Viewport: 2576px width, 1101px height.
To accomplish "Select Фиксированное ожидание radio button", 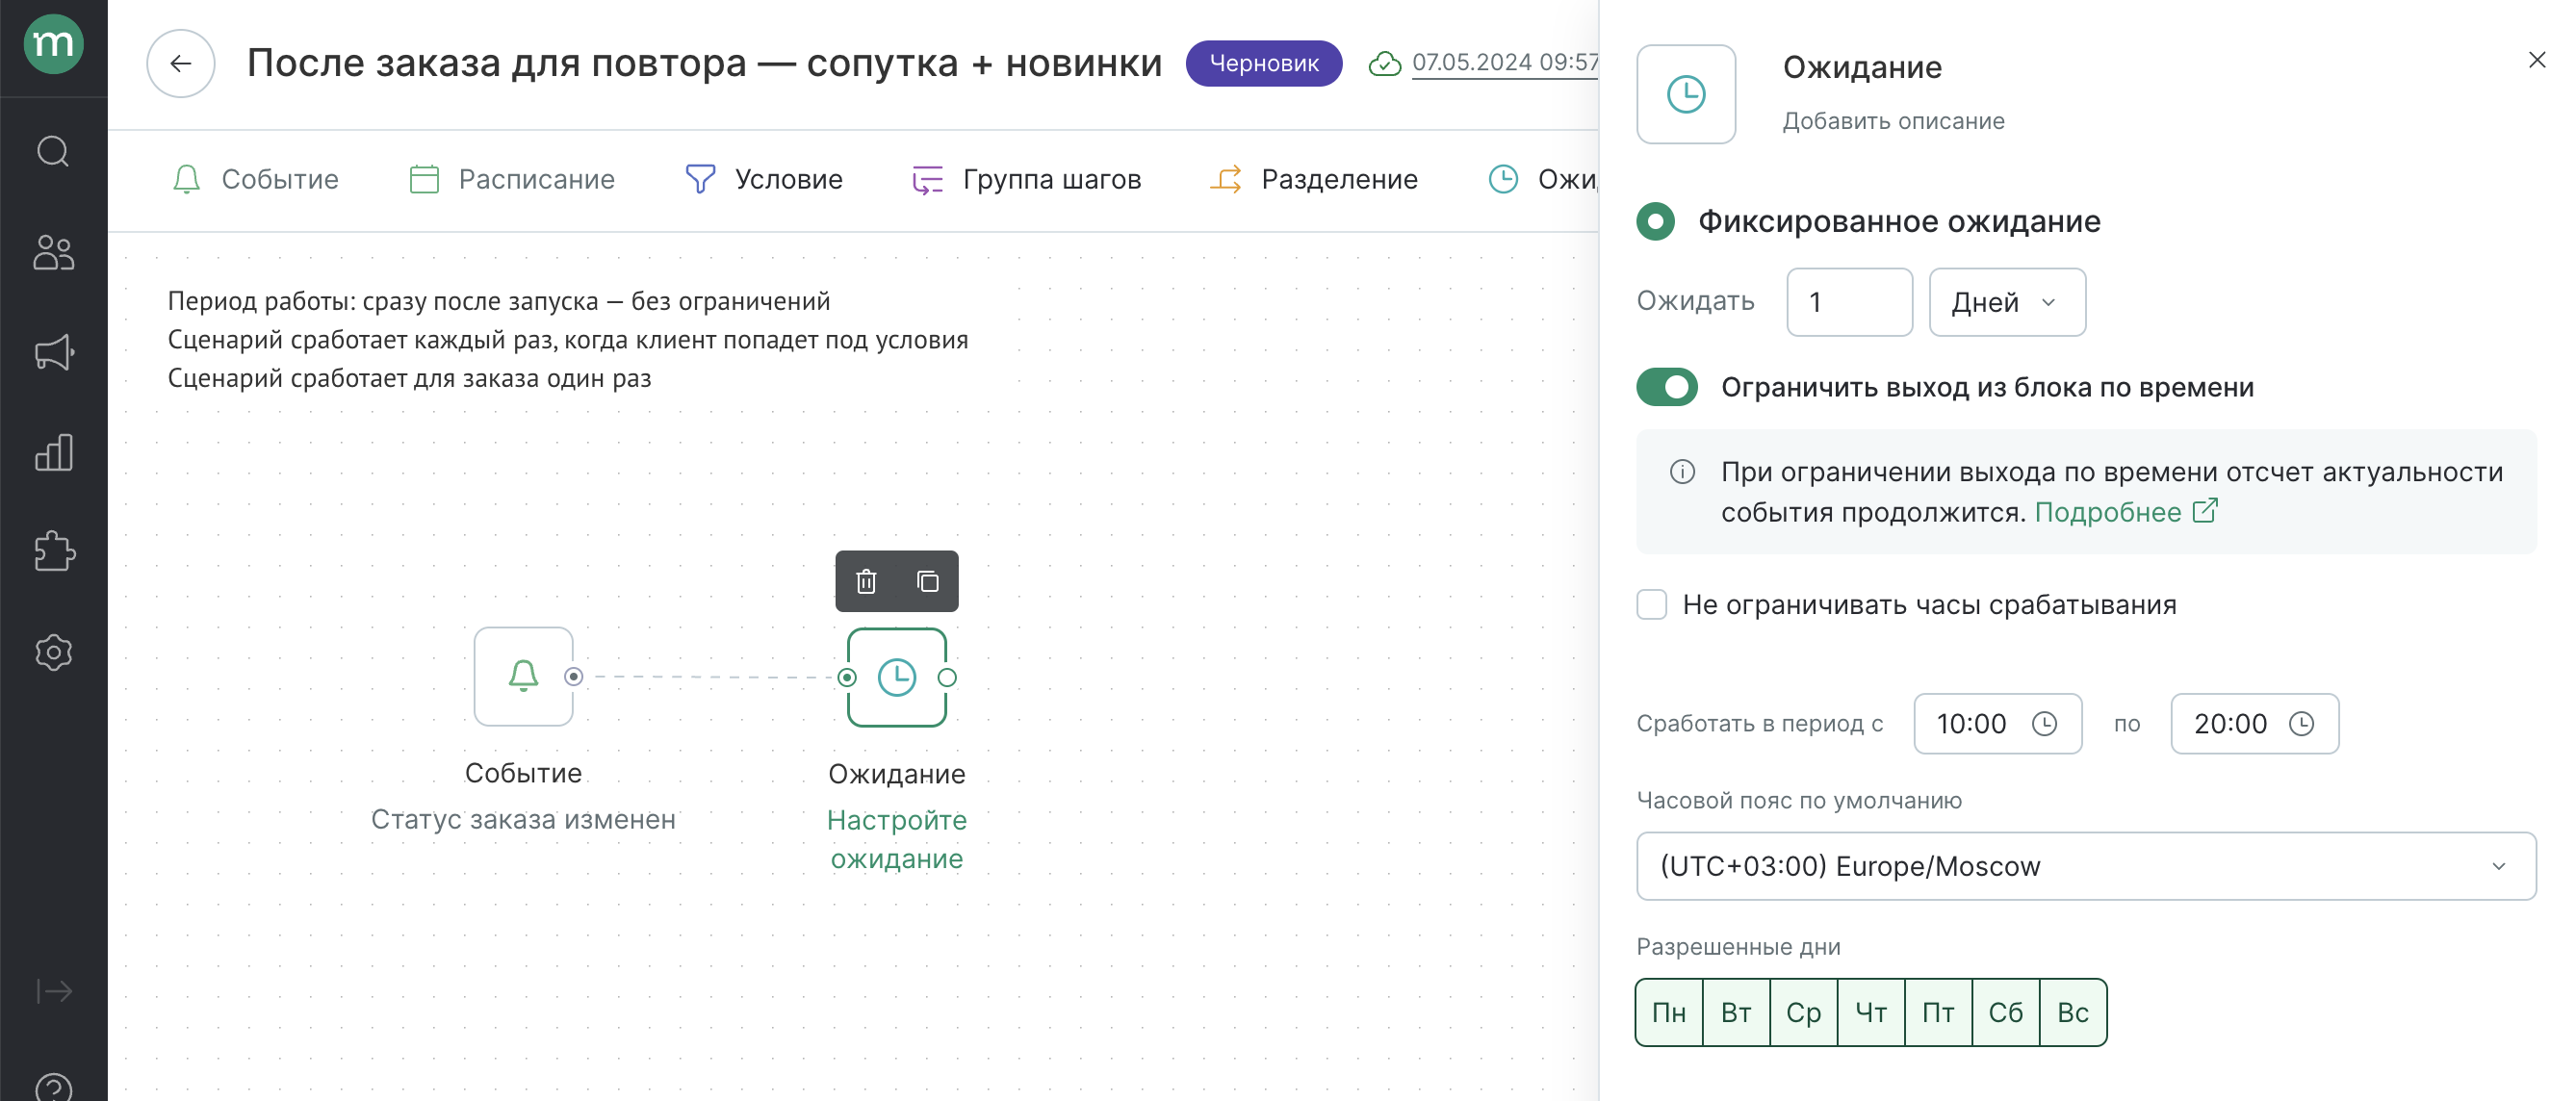I will tap(1655, 221).
